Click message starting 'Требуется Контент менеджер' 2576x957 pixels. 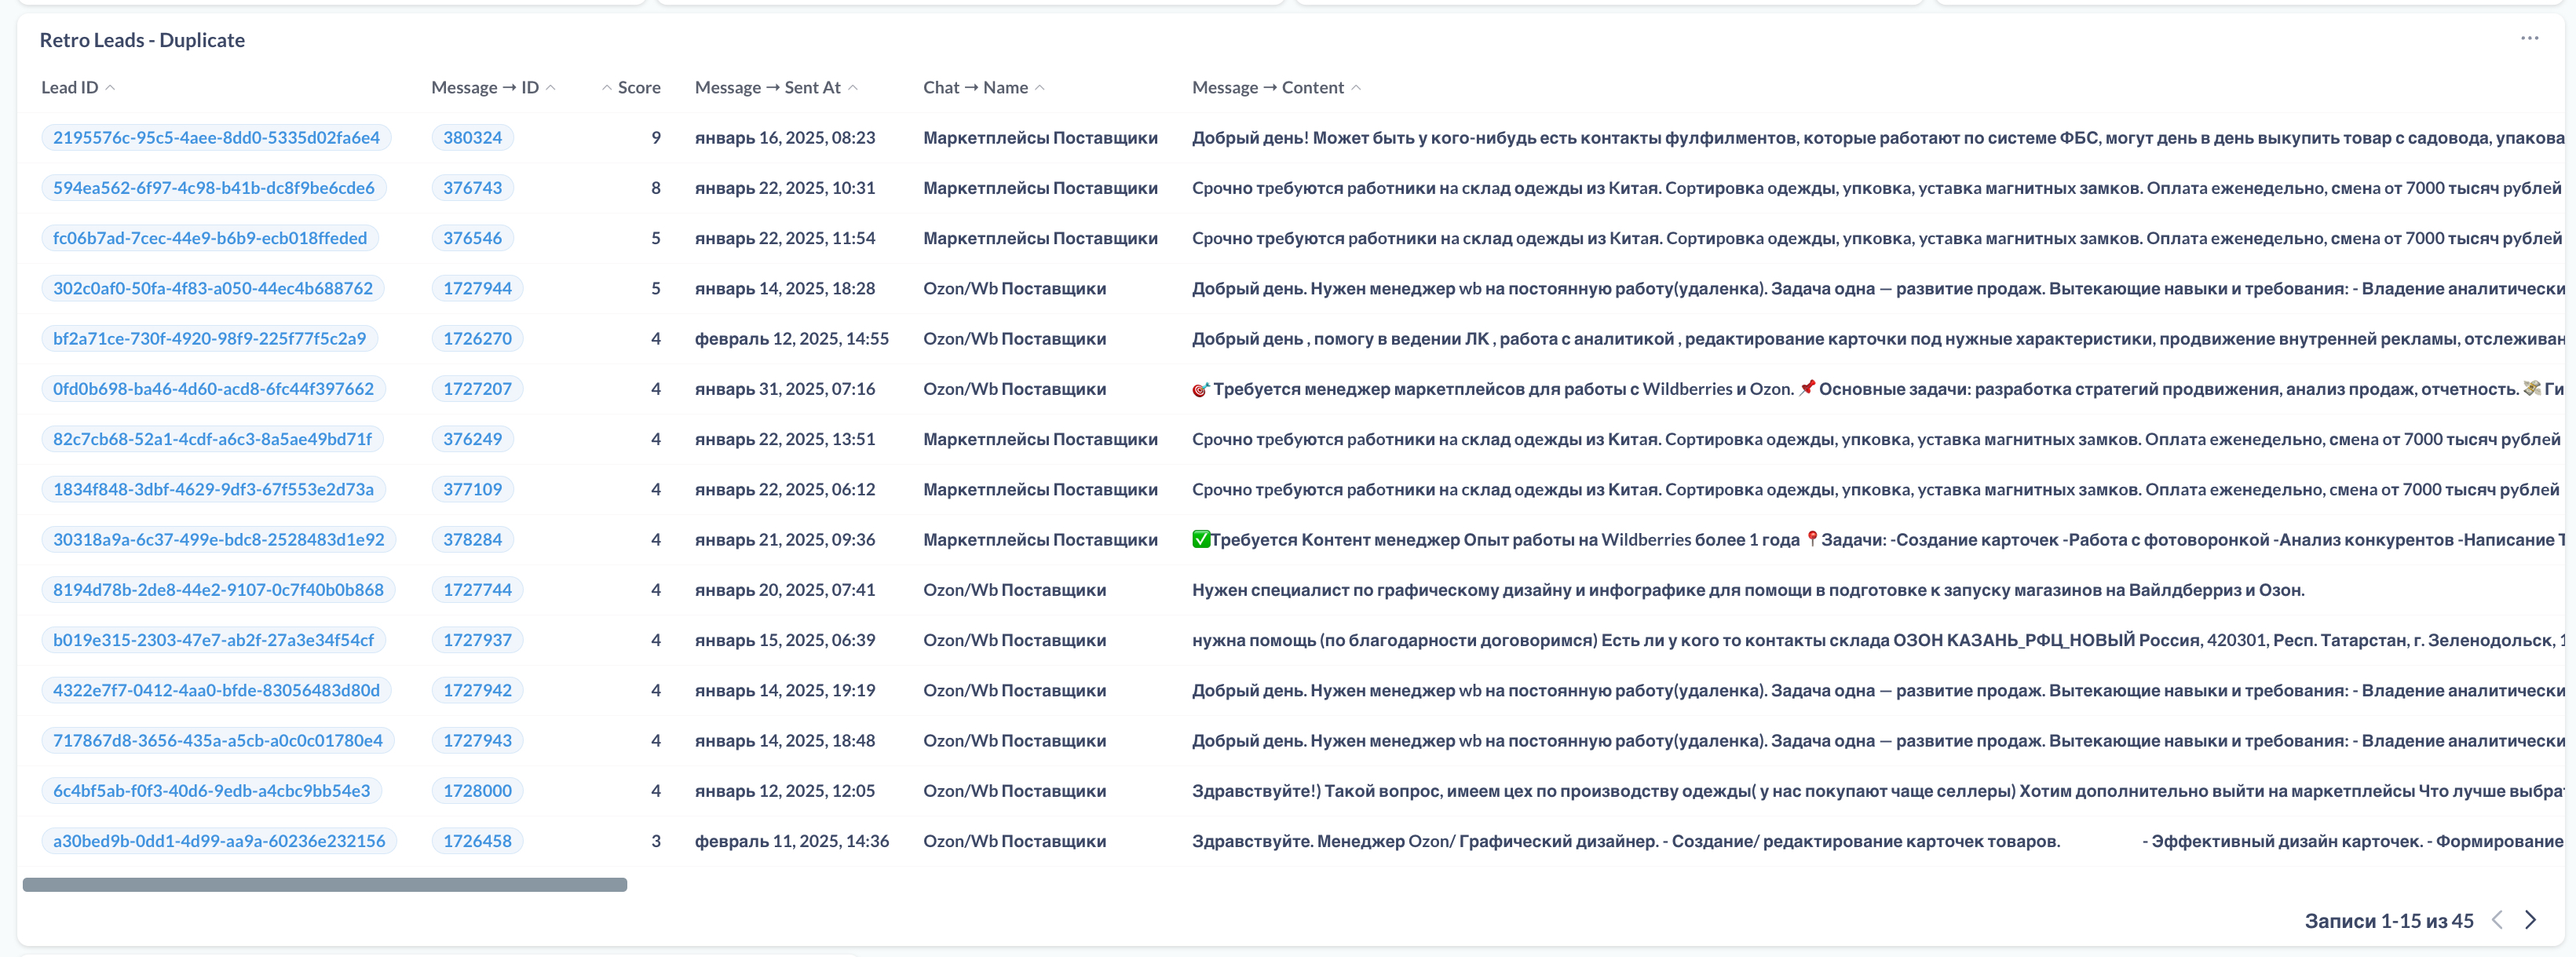(x=1878, y=539)
